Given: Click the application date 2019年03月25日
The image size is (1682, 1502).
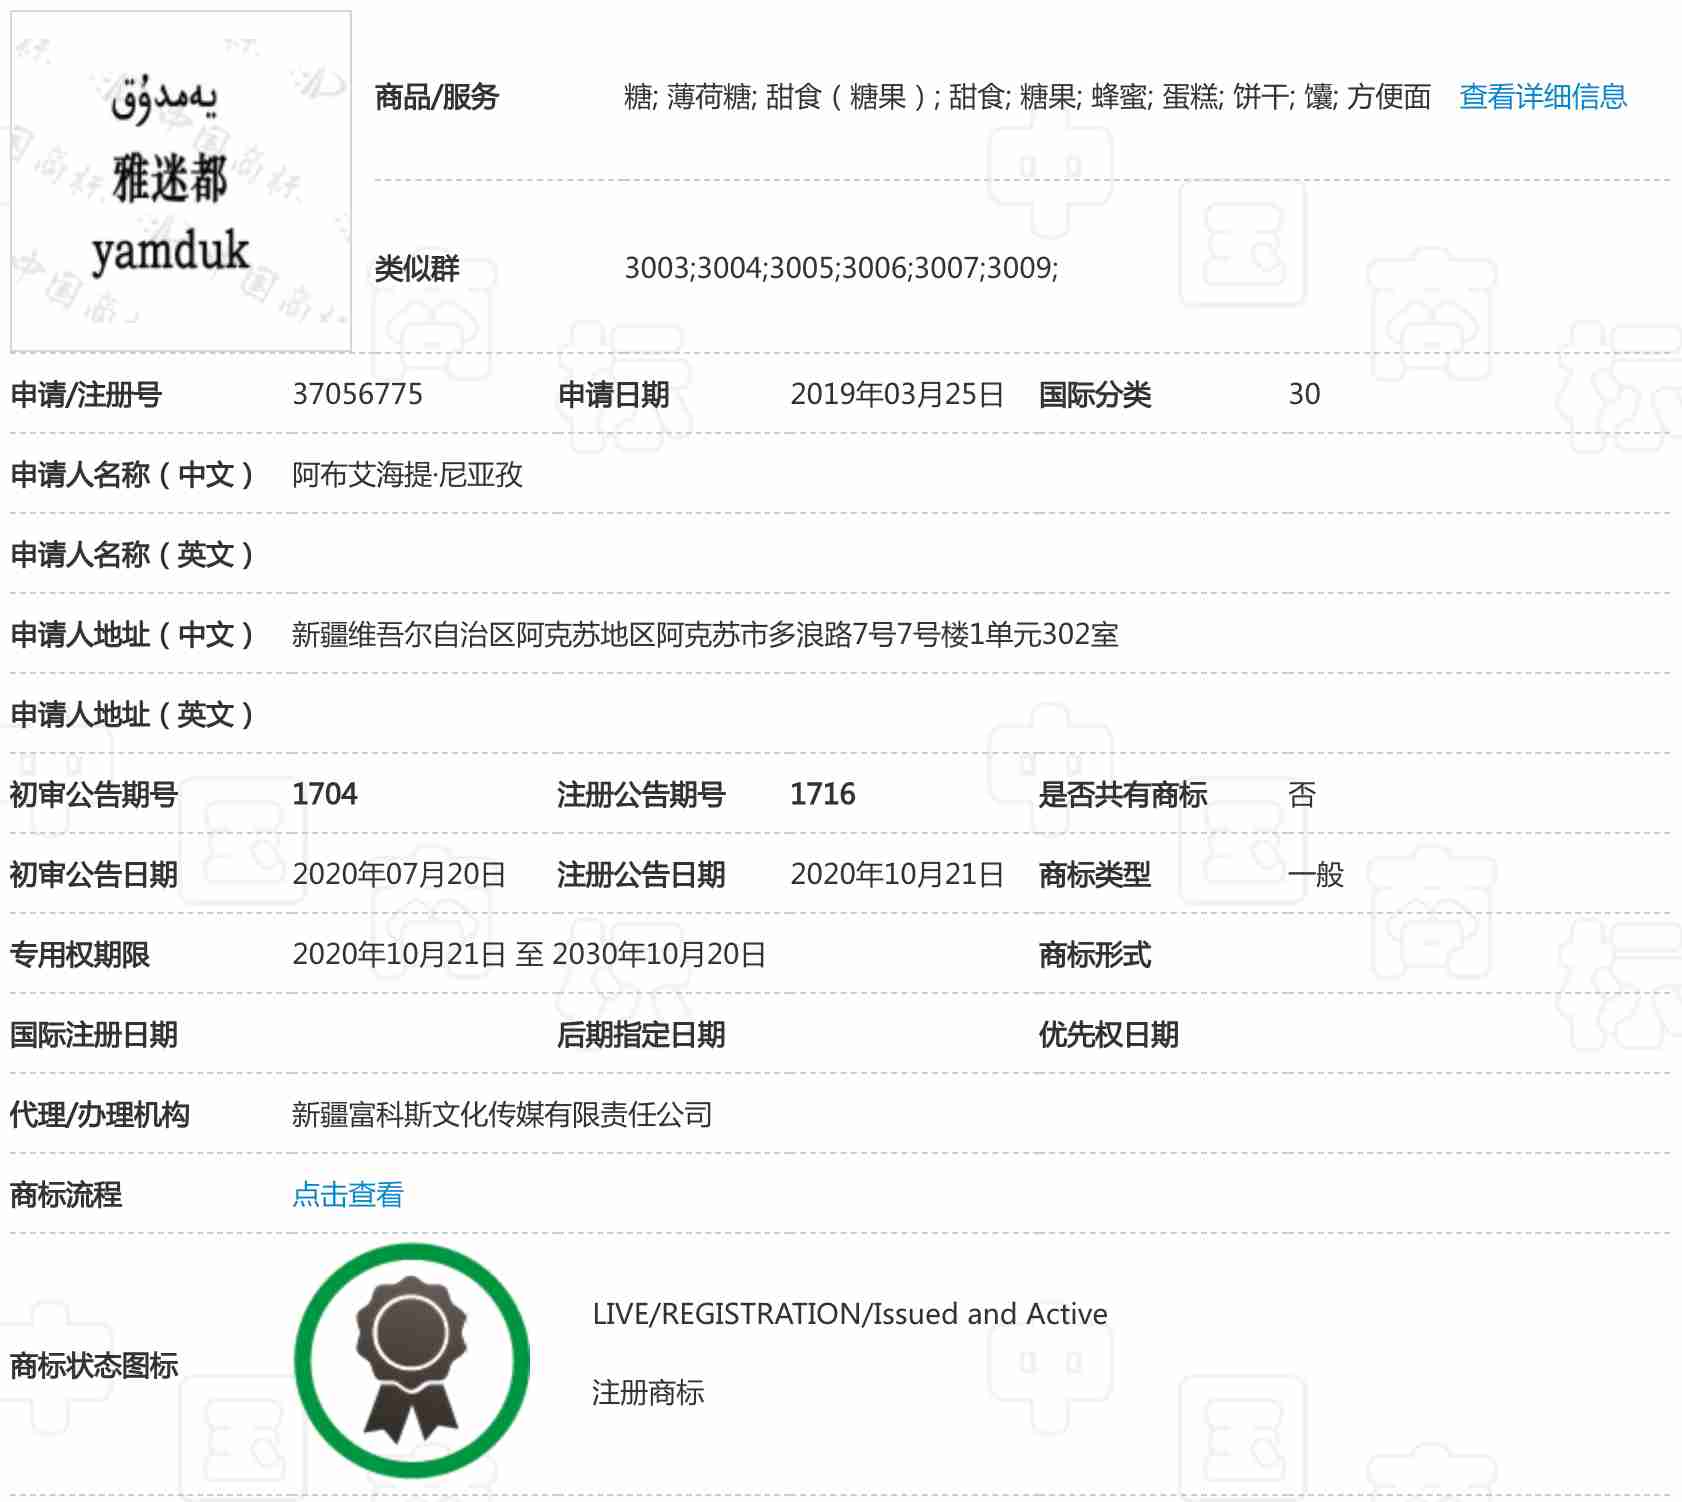Looking at the screenshot, I should pos(896,394).
